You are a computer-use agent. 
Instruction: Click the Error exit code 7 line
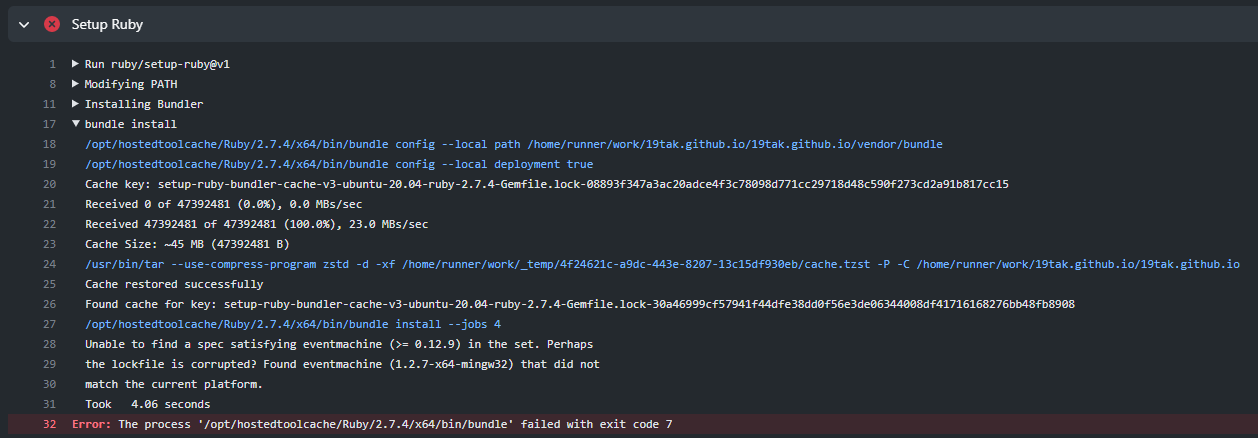(x=372, y=425)
